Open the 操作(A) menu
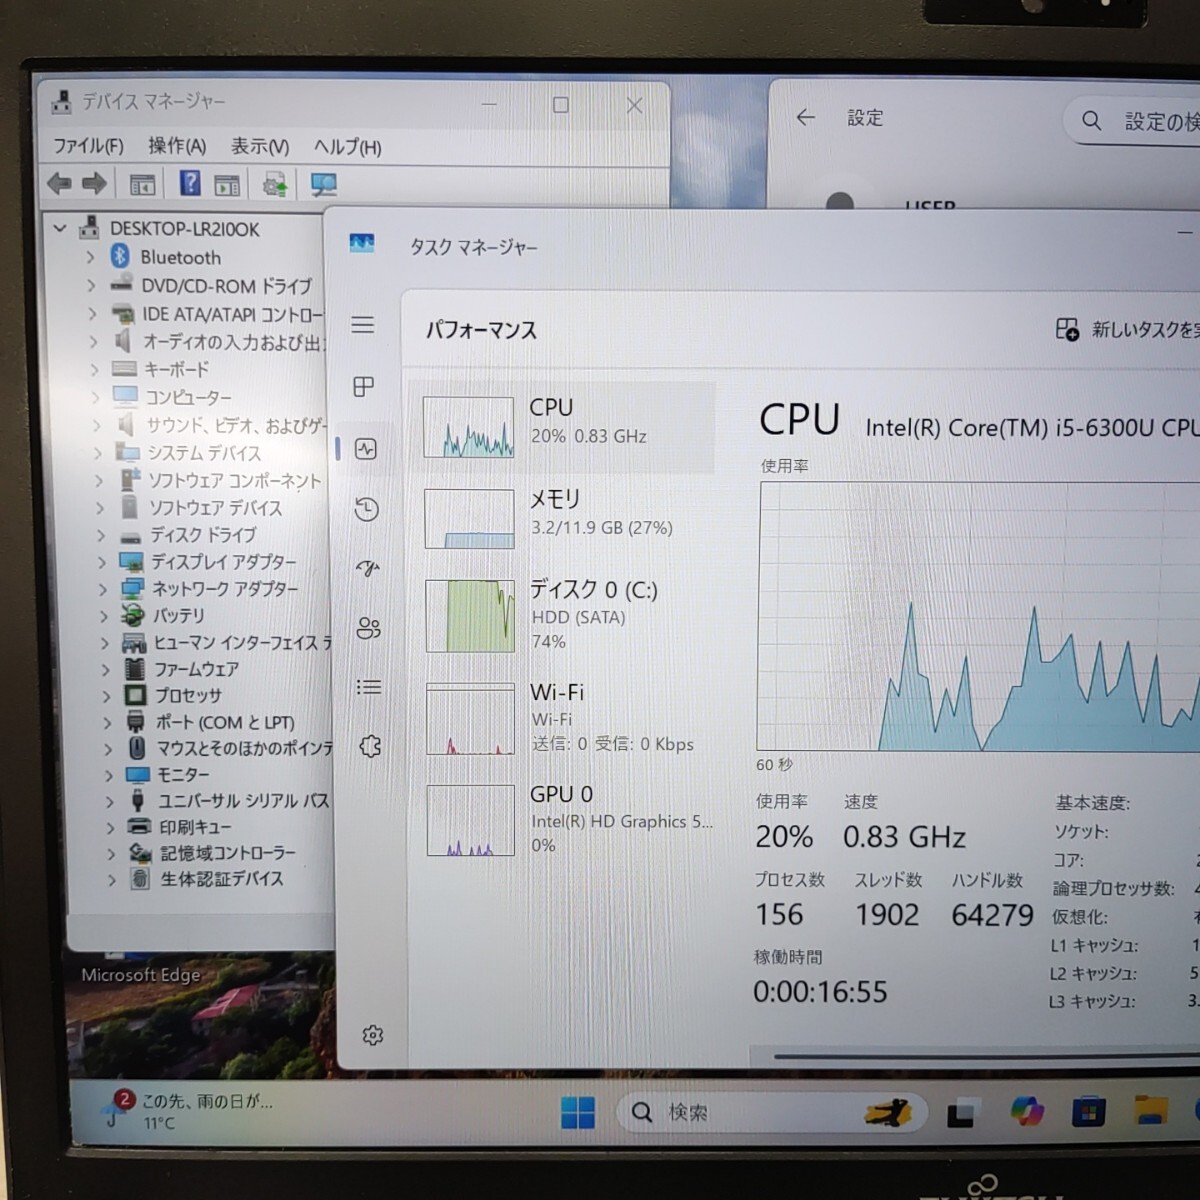Viewport: 1200px width, 1200px height. (177, 146)
